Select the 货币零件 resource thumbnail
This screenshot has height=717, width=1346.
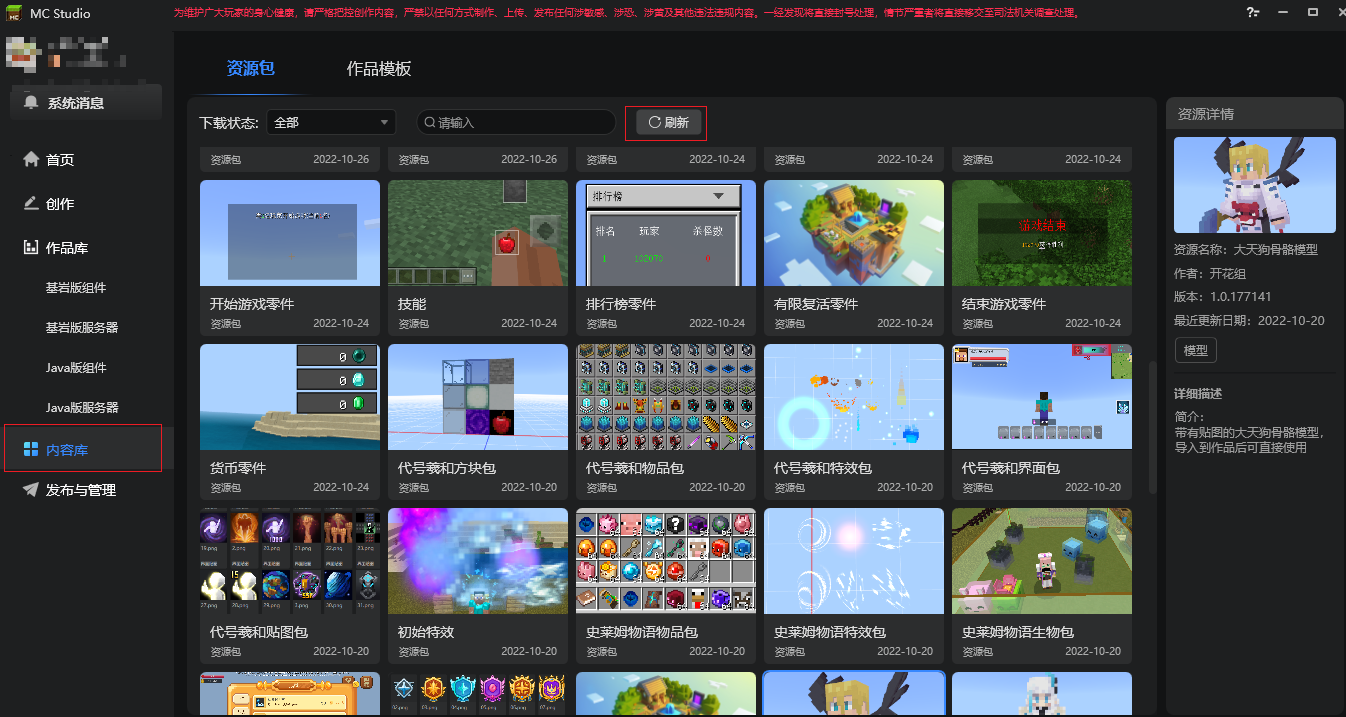[290, 397]
